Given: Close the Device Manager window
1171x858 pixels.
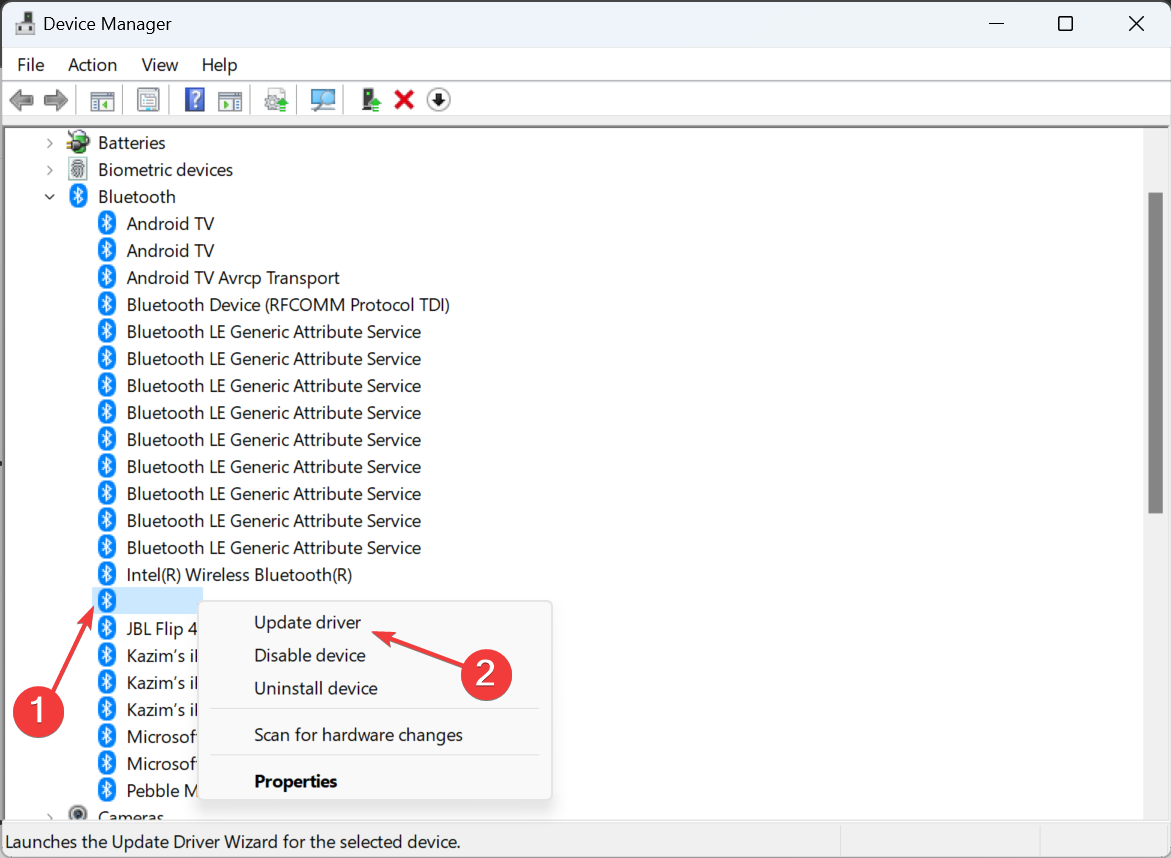Looking at the screenshot, I should pos(1136,24).
